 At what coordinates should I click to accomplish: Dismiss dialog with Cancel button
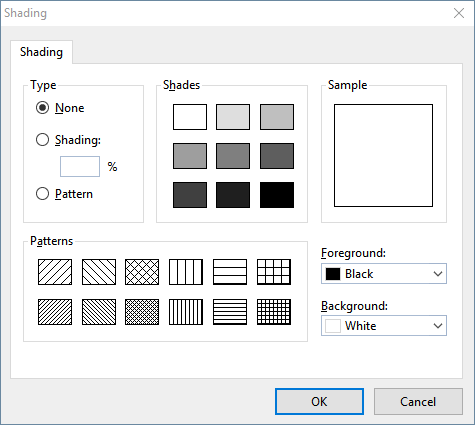(x=418, y=401)
